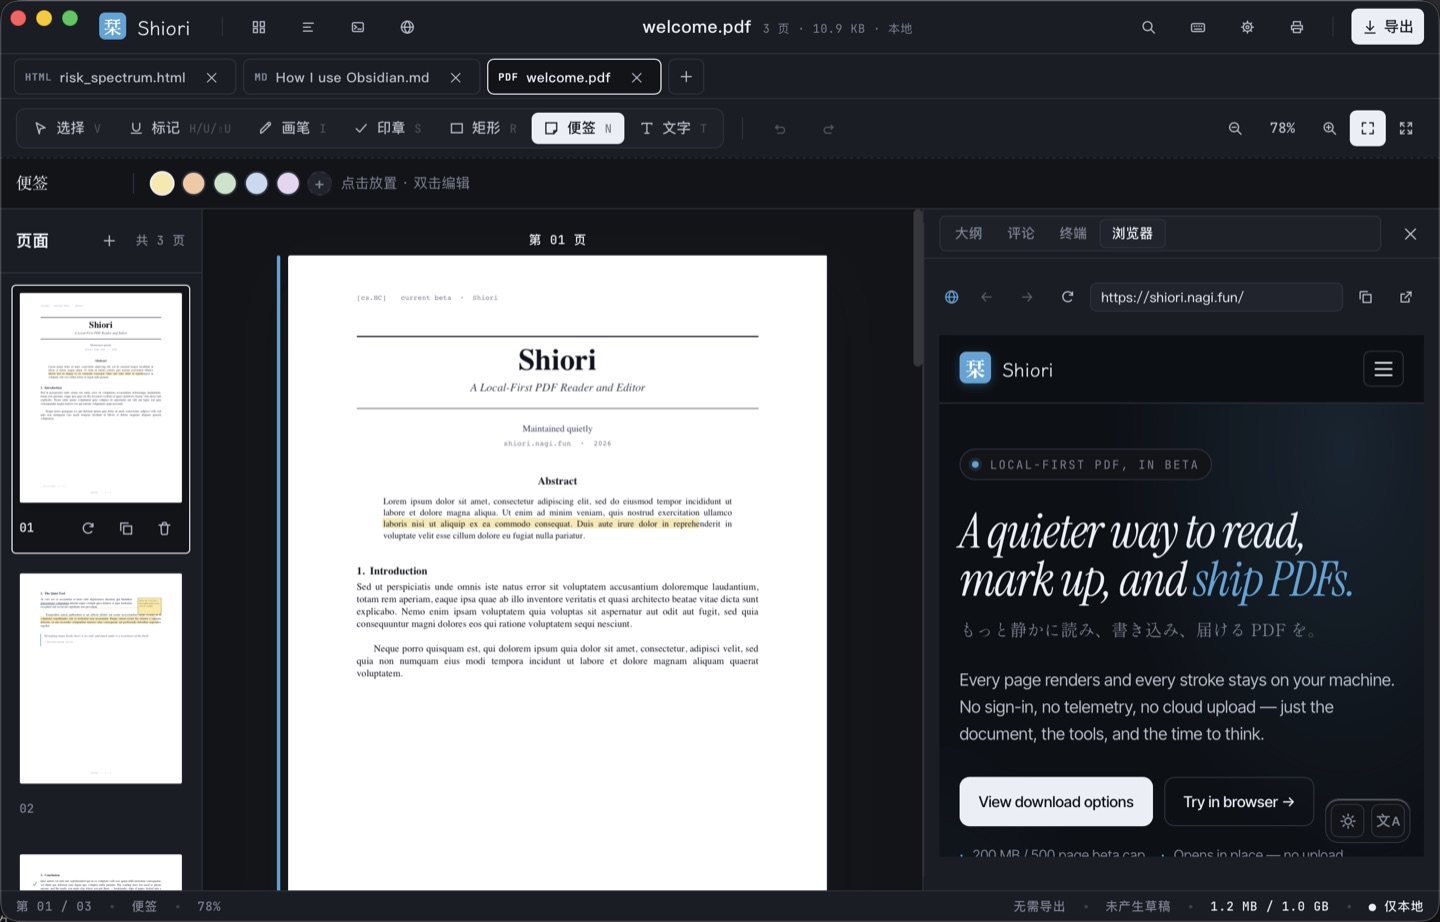Open search with the magnifier icon
The width and height of the screenshot is (1440, 922).
[x=1148, y=27]
